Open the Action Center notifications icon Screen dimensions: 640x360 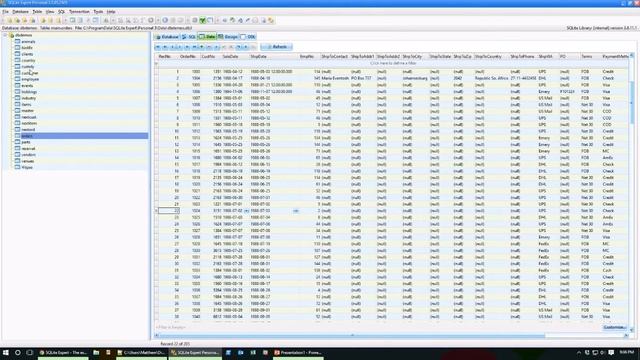611,353
